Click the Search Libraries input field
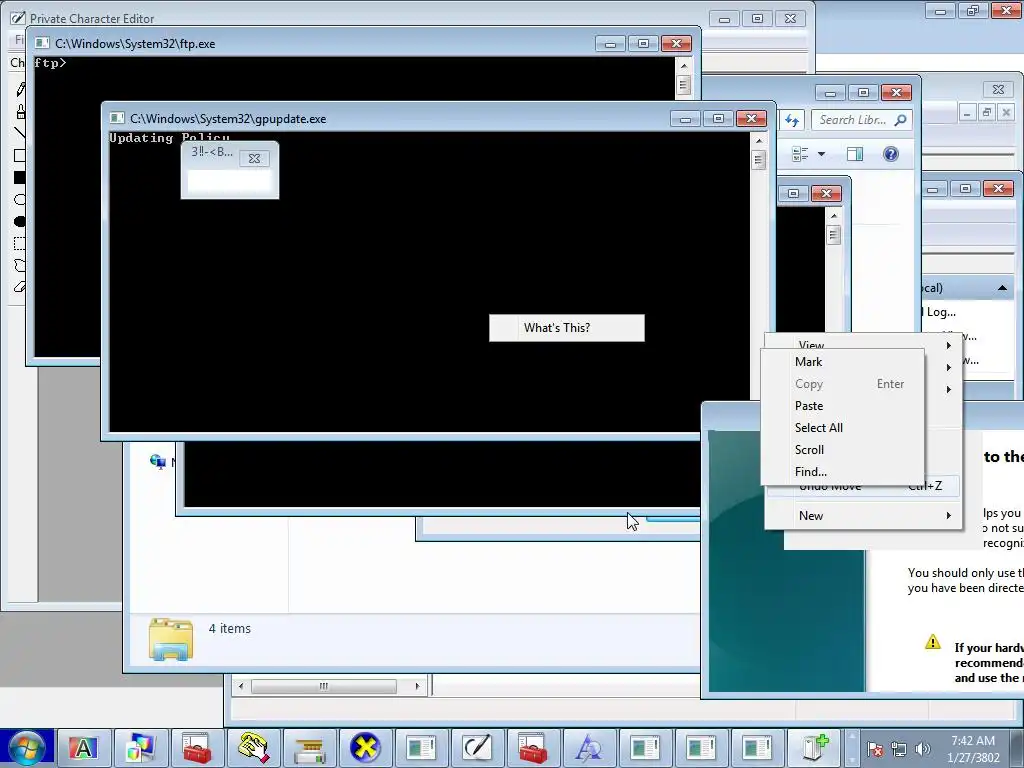Viewport: 1024px width, 768px height. click(862, 120)
